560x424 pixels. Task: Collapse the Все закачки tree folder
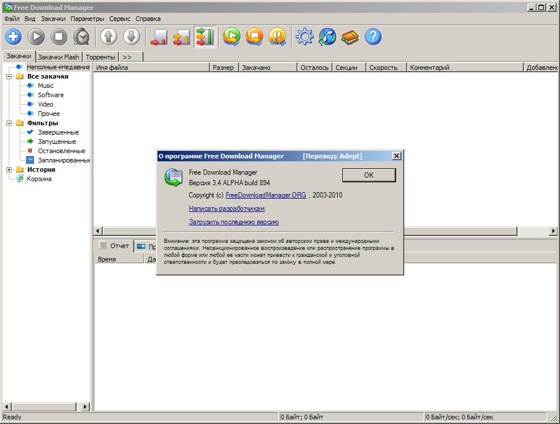(x=9, y=76)
